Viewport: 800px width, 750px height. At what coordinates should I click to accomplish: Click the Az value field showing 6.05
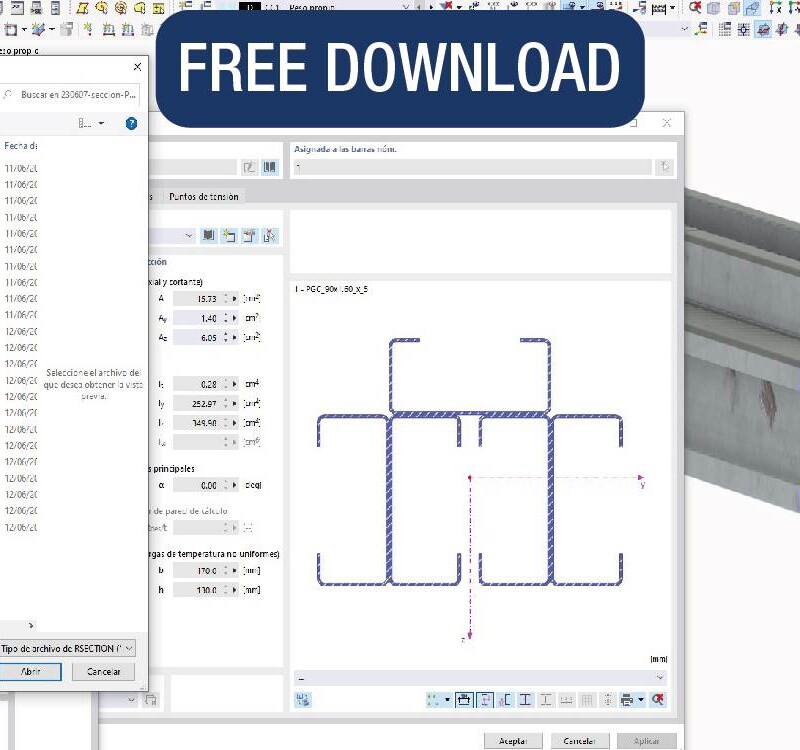click(x=197, y=337)
